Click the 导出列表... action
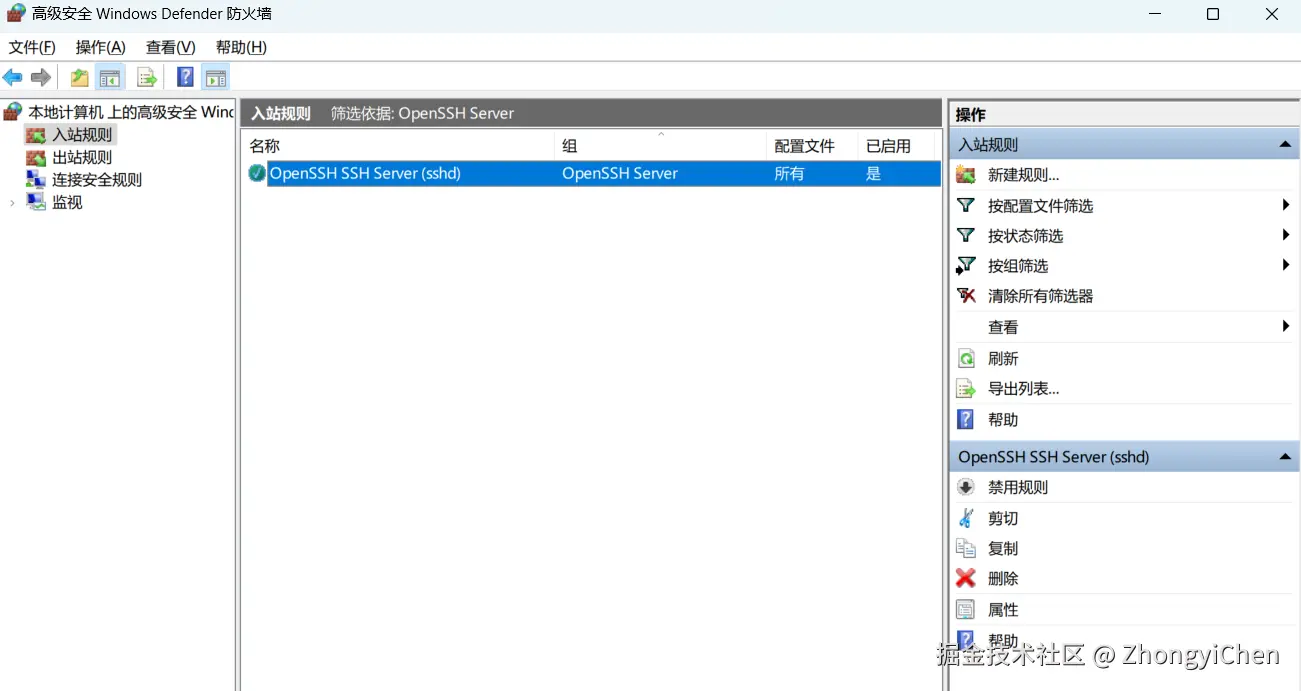The height and width of the screenshot is (691, 1301). 1023,389
